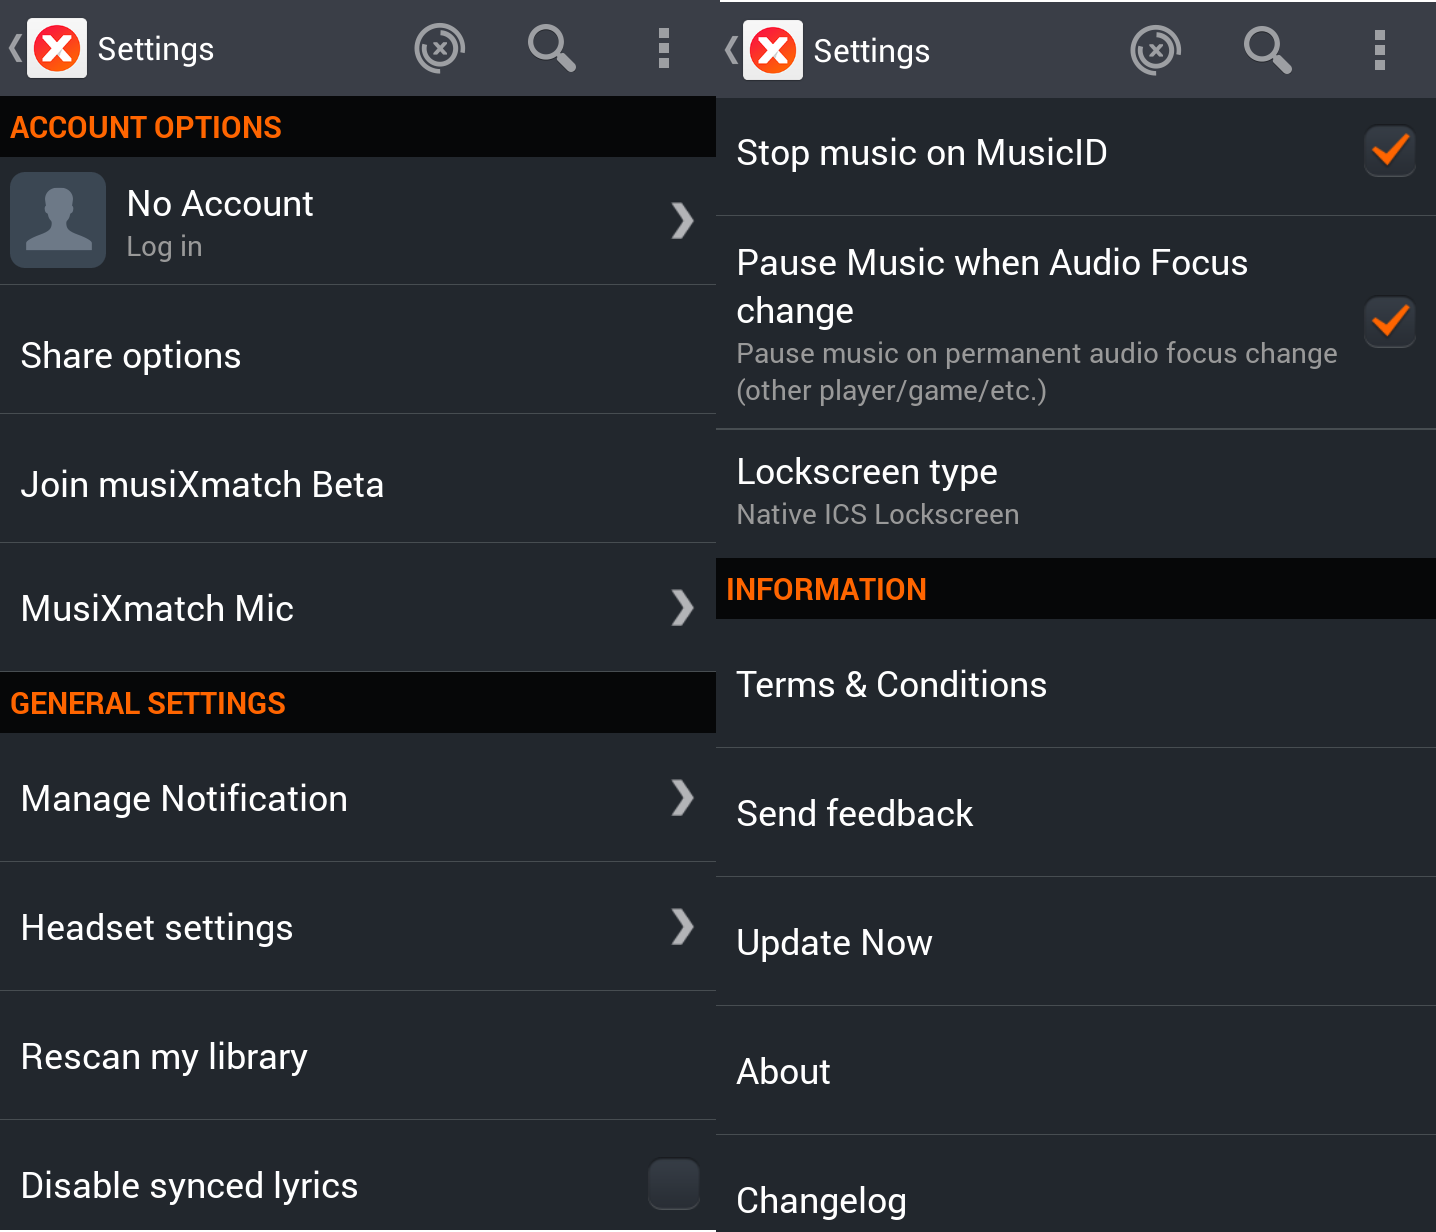The image size is (1436, 1232).
Task: Open MusicID recognition icon in right header
Action: [x=1156, y=50]
